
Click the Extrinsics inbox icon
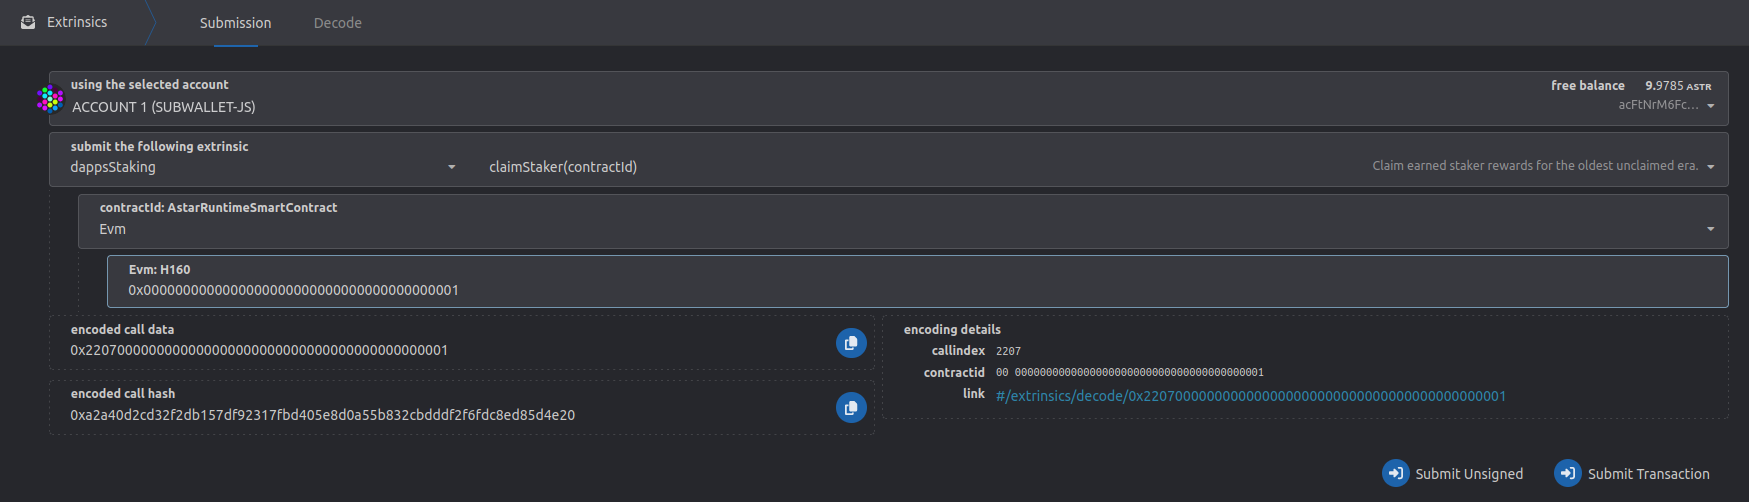28,22
